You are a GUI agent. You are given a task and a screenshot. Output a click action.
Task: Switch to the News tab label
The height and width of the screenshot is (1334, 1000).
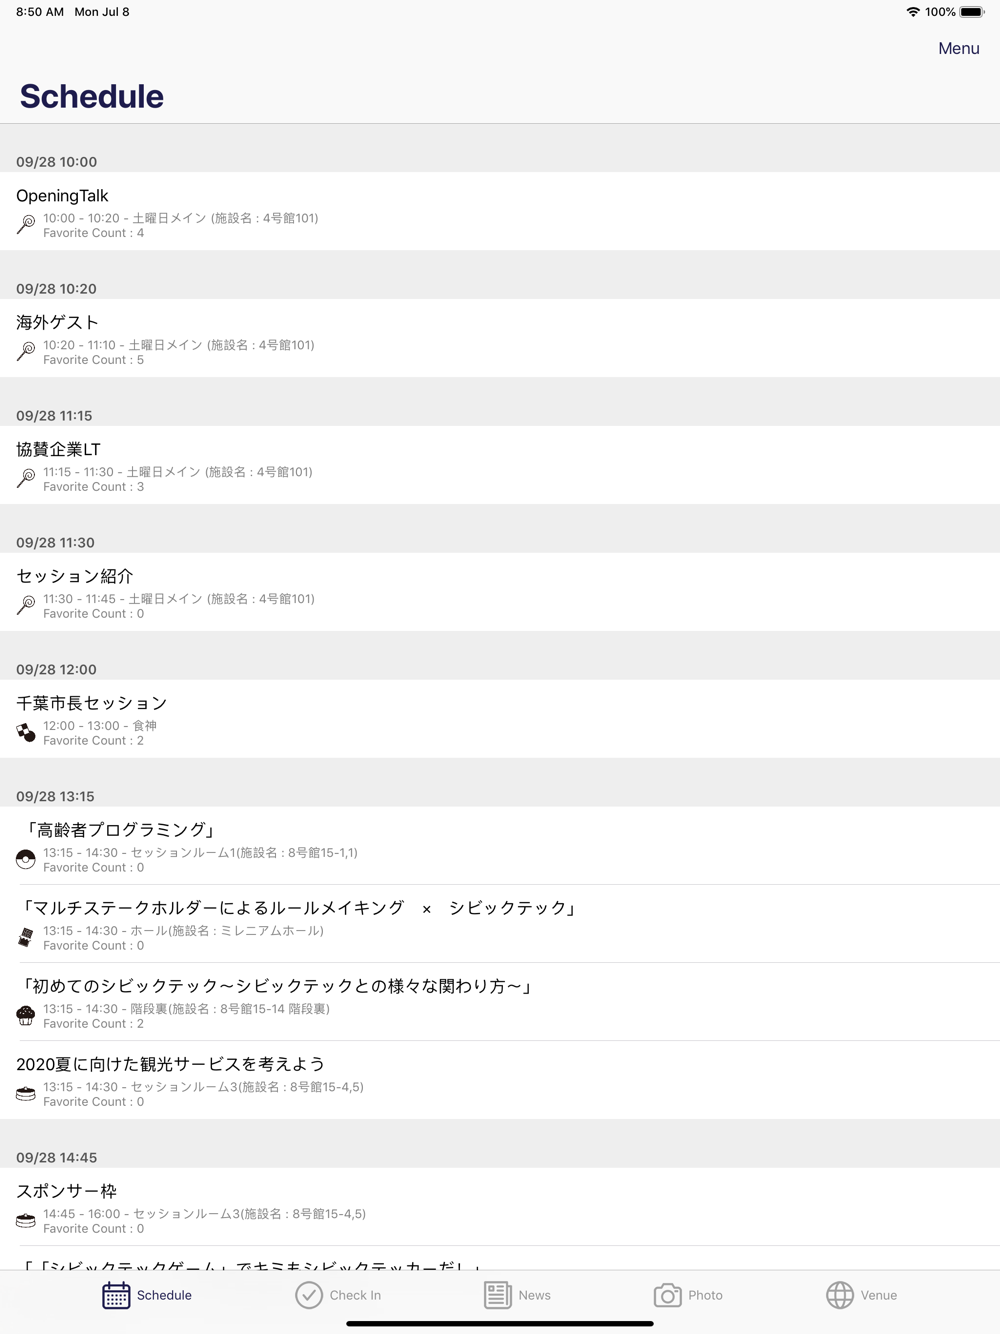534,1295
